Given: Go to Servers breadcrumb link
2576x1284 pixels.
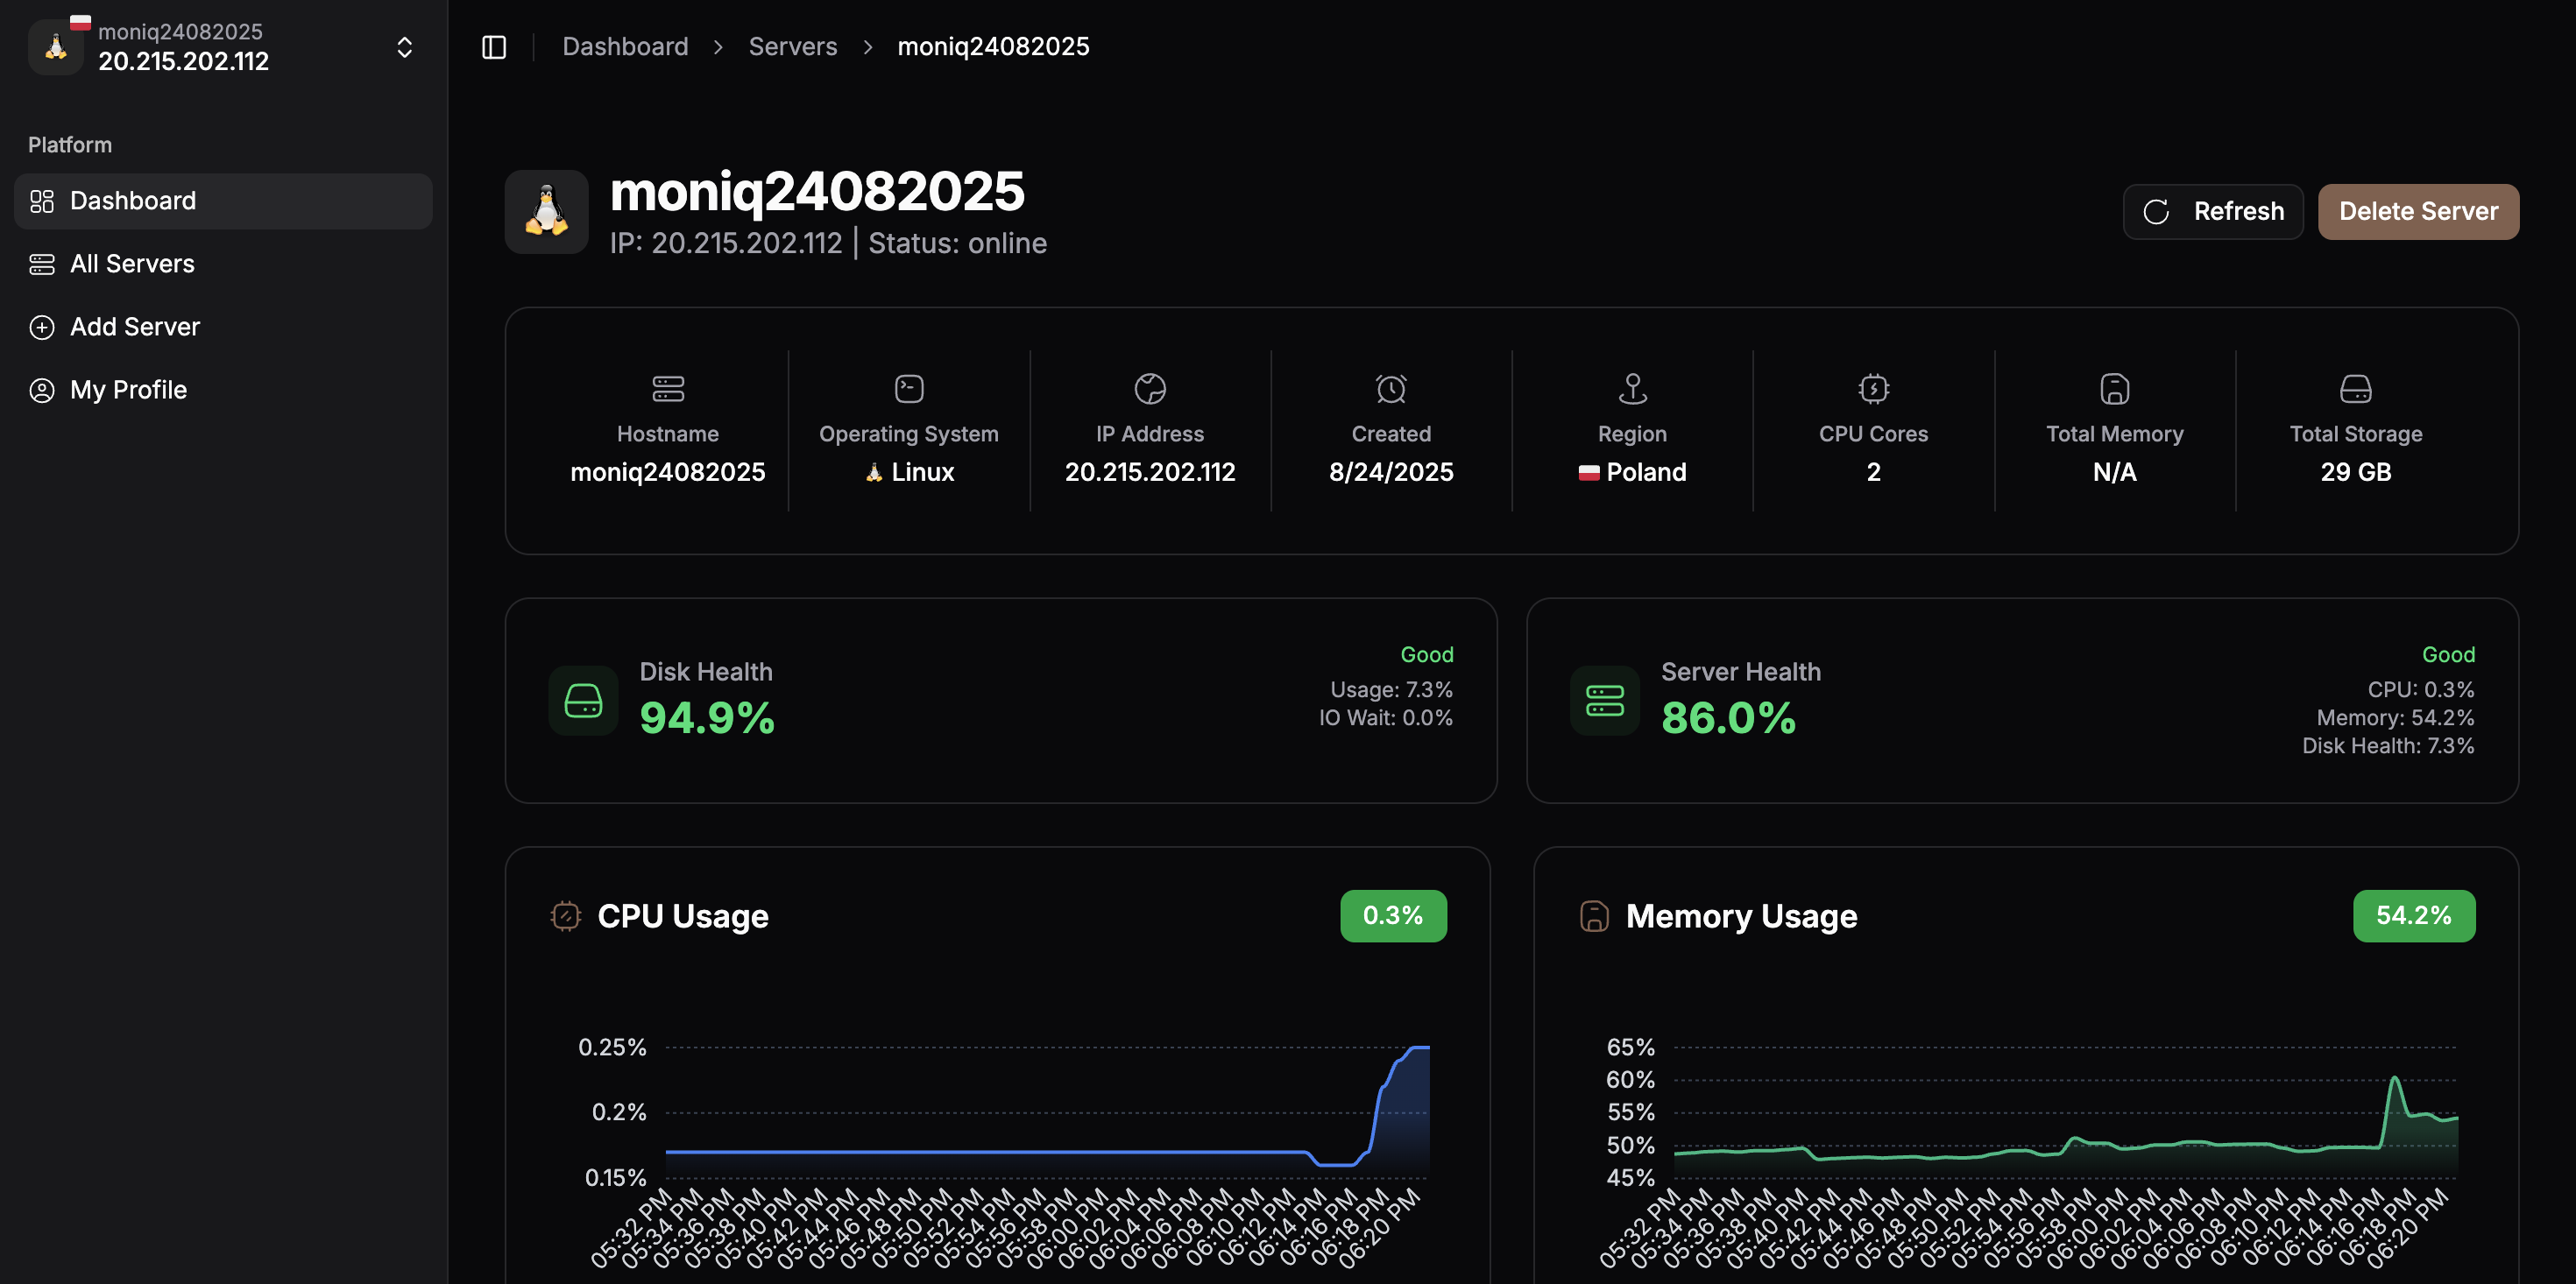Looking at the screenshot, I should (792, 47).
